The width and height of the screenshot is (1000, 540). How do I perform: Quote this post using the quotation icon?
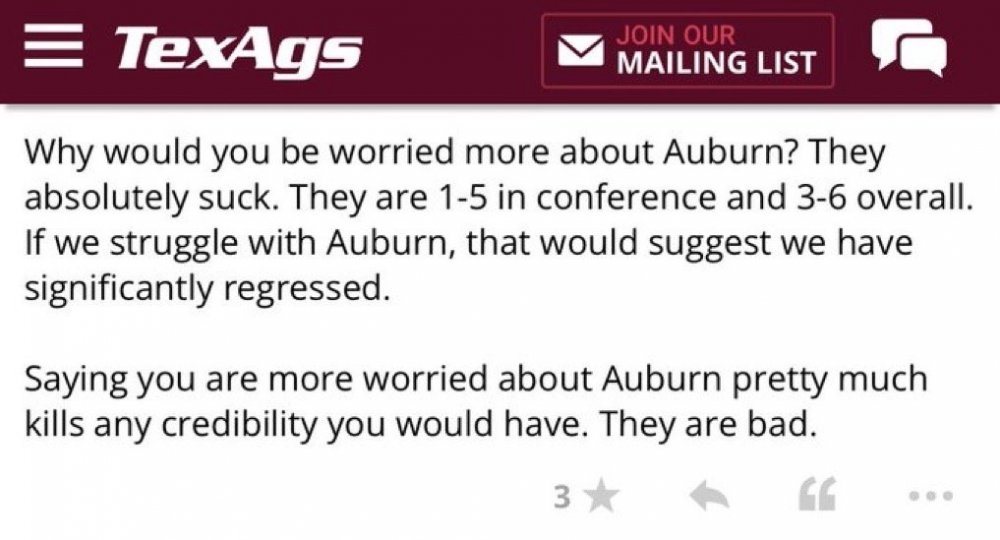coord(814,497)
